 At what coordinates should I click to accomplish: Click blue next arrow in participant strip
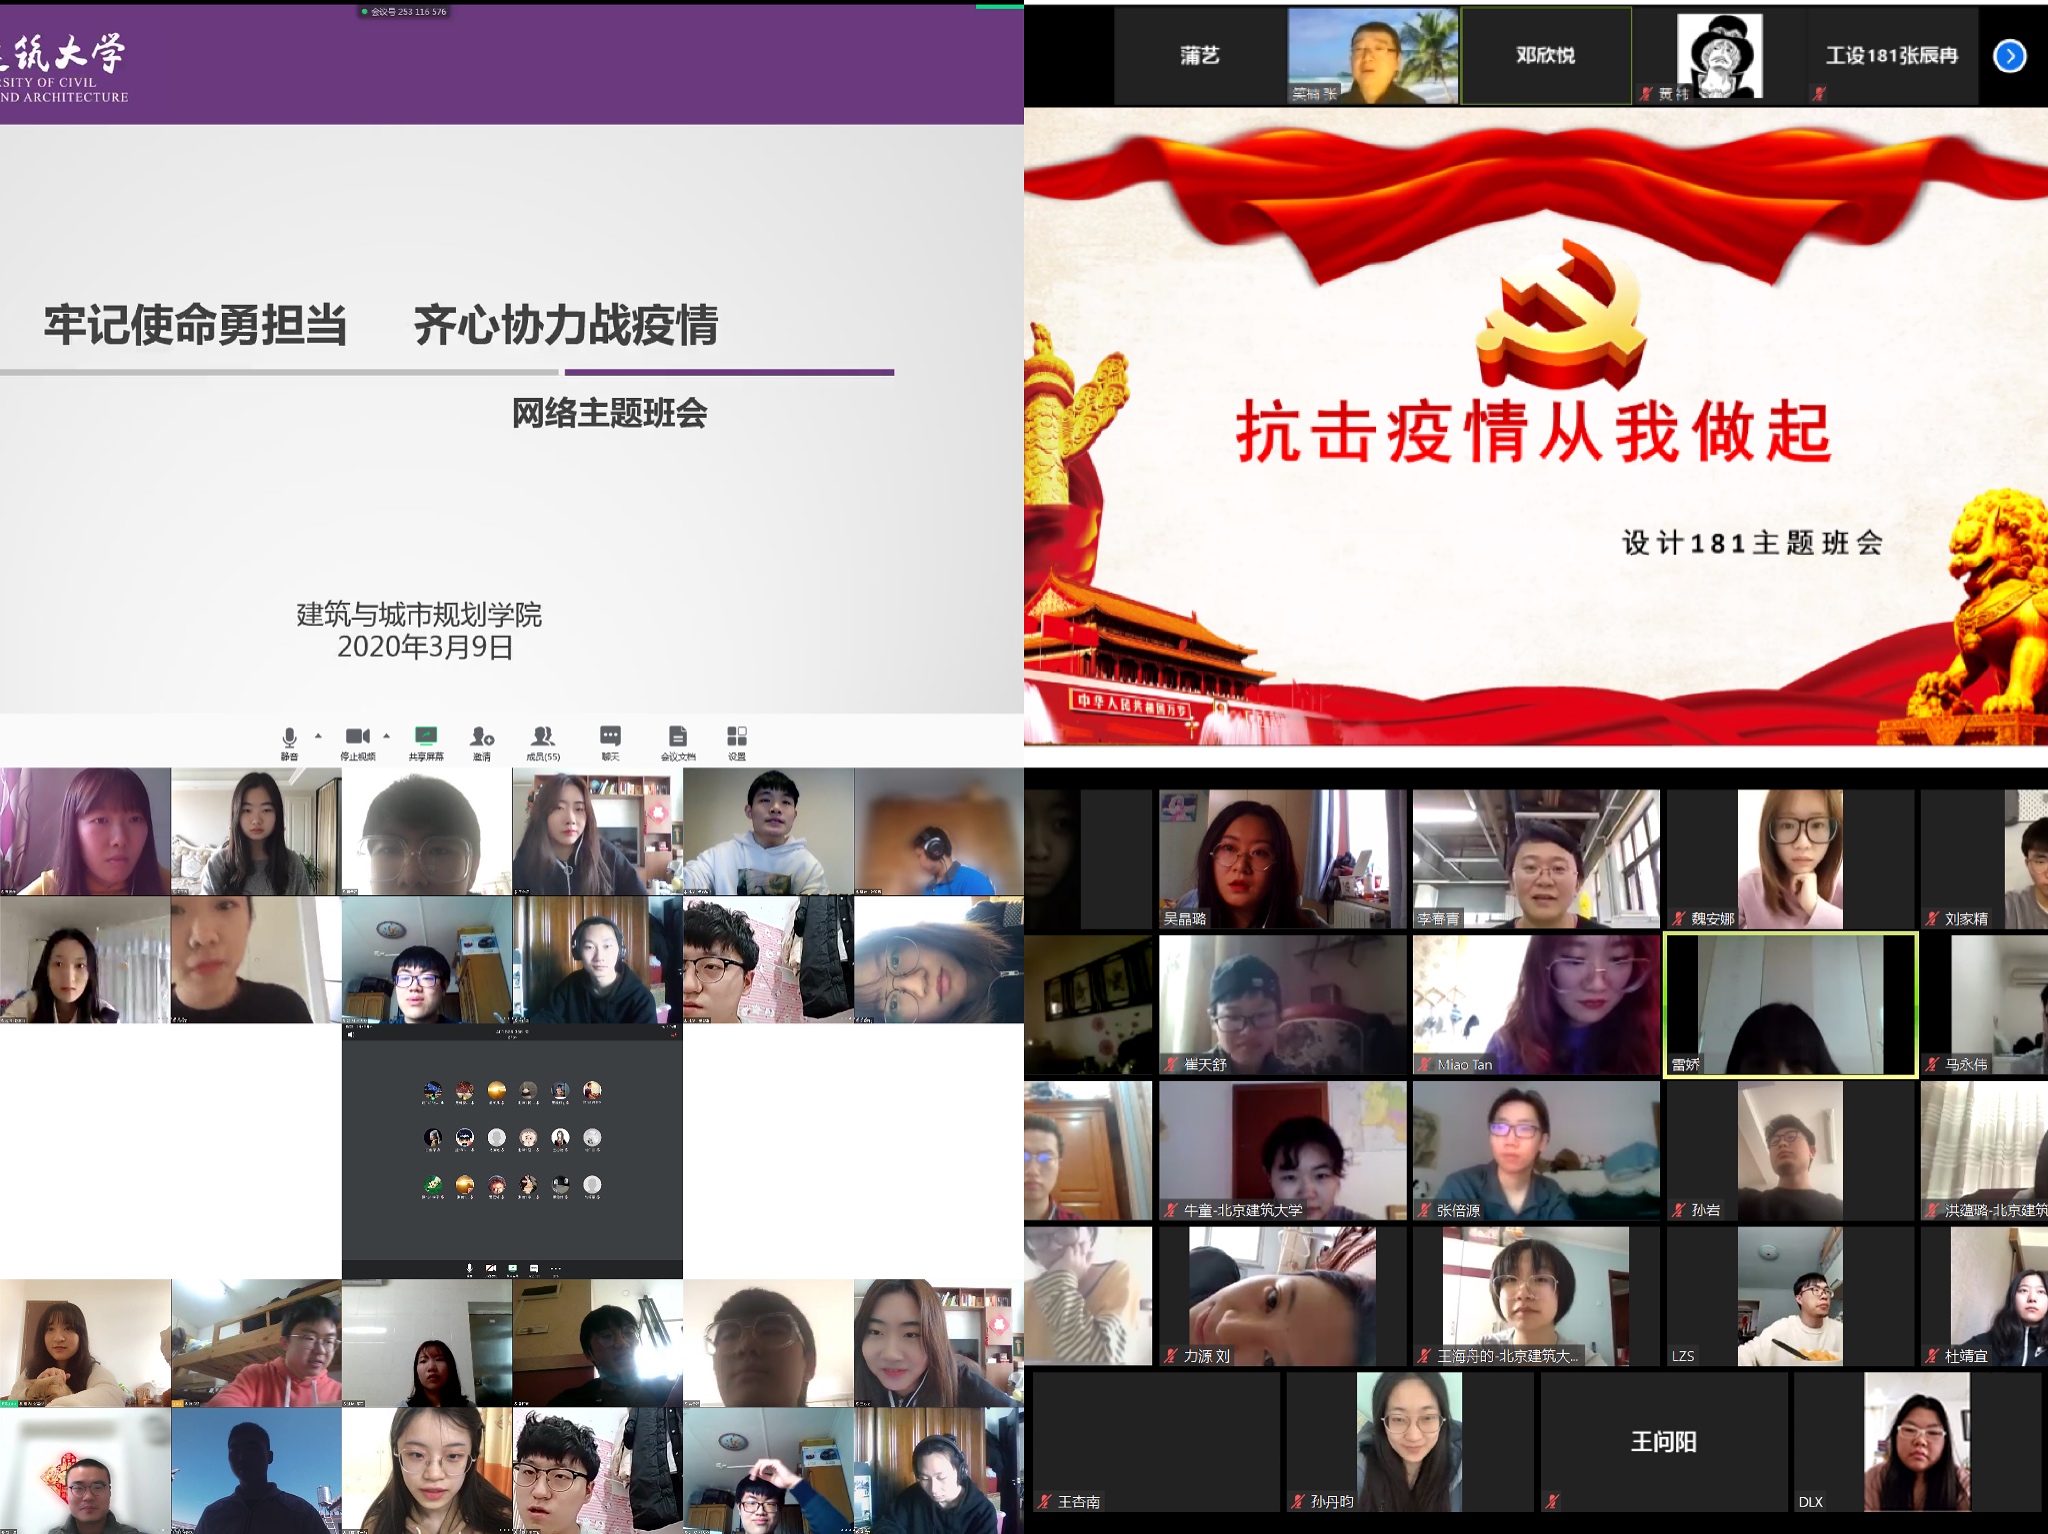pos(2009,56)
